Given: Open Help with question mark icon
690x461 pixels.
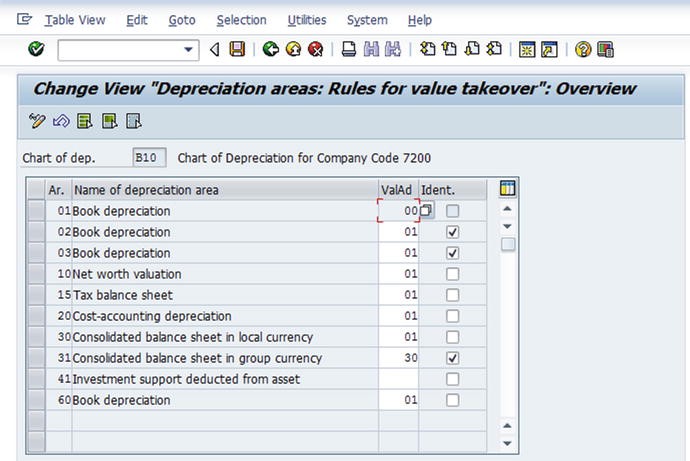Looking at the screenshot, I should [x=583, y=49].
